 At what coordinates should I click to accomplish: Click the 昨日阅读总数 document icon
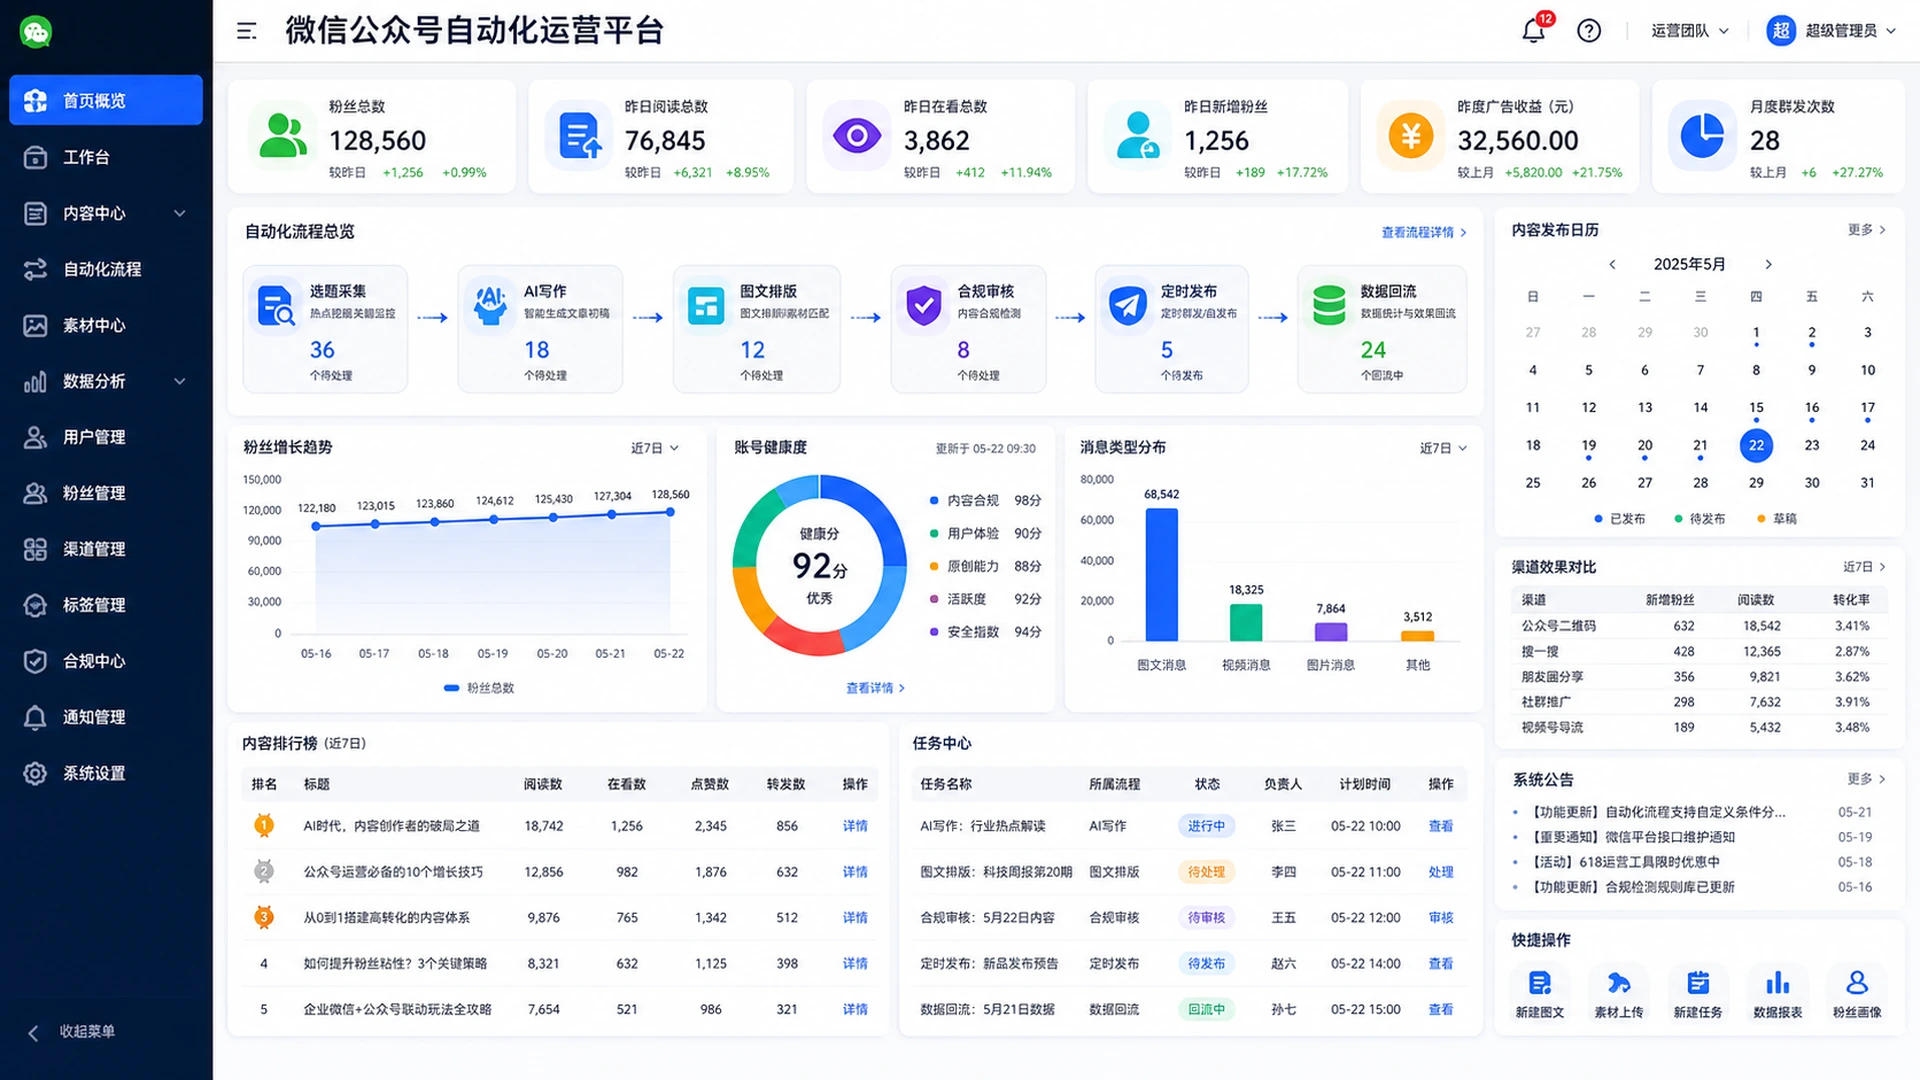(580, 136)
